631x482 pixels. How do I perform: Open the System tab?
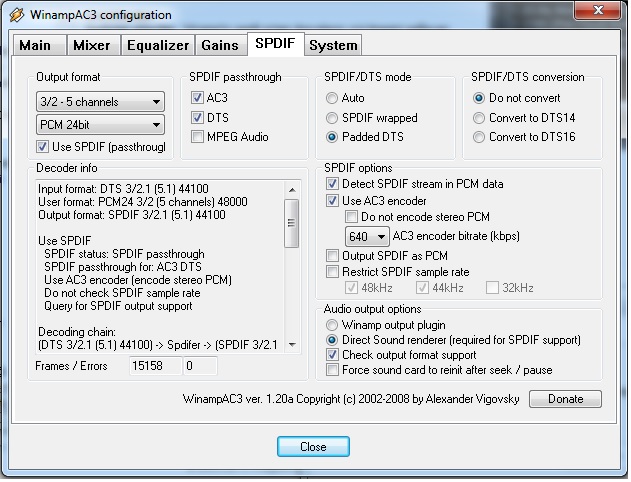[333, 45]
